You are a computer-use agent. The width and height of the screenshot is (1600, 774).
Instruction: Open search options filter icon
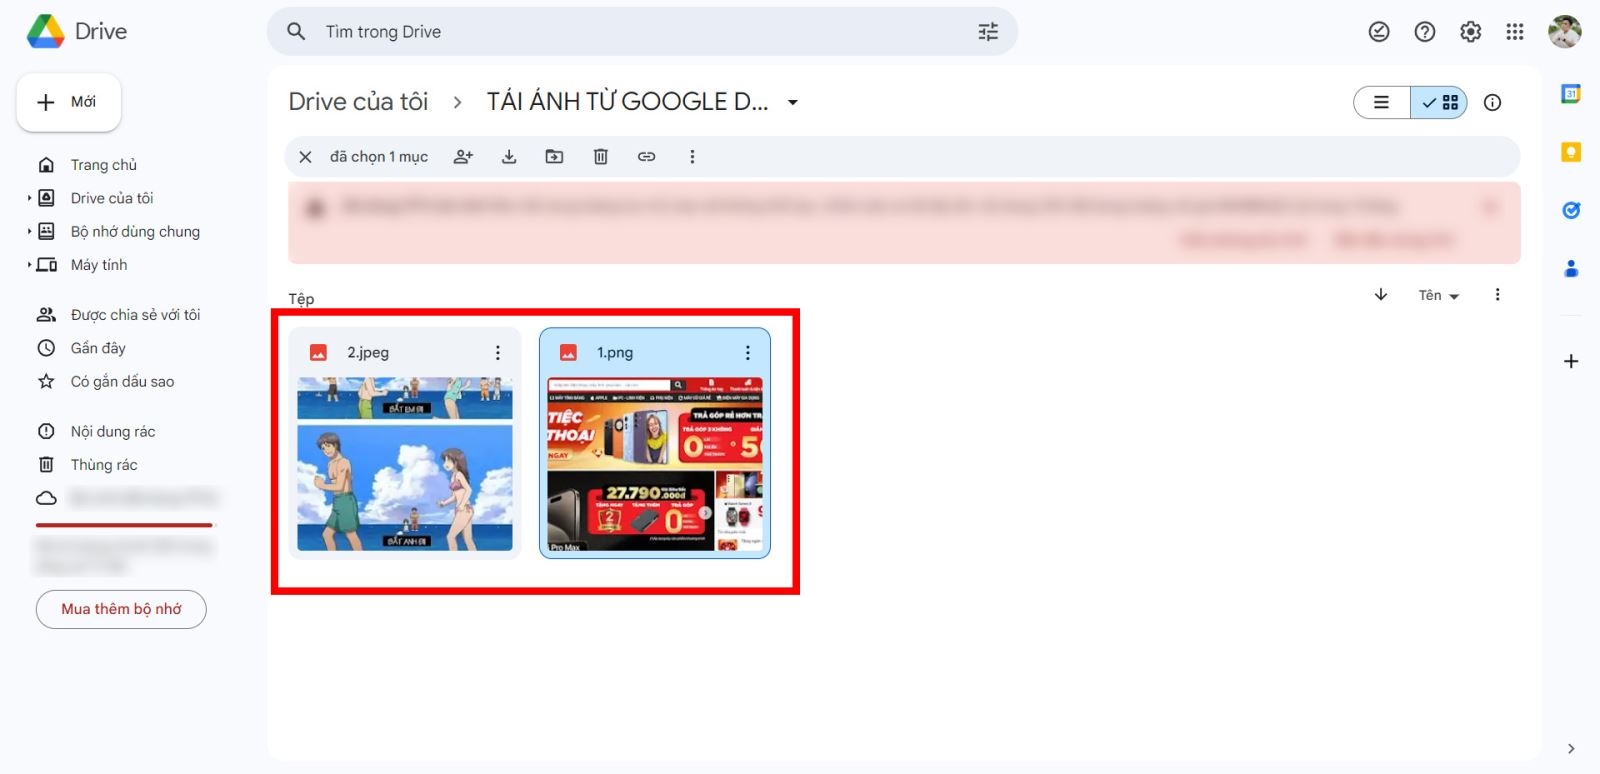coord(988,32)
